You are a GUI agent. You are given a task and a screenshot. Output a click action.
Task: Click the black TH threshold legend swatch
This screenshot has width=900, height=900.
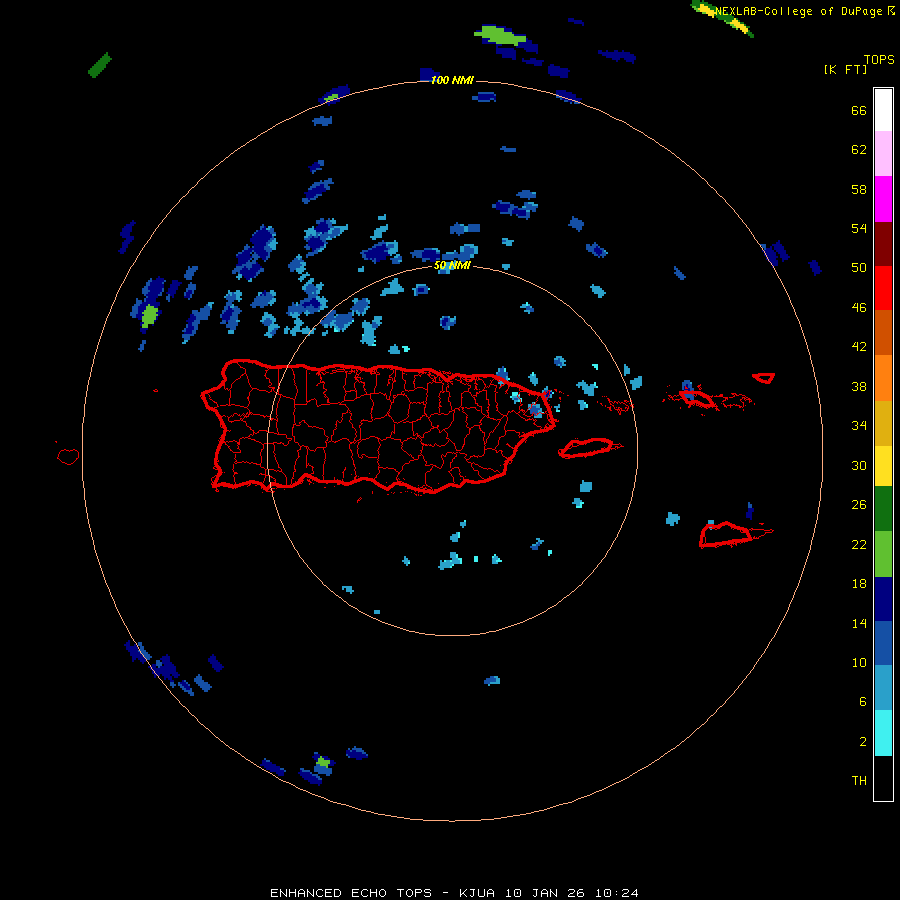[883, 778]
